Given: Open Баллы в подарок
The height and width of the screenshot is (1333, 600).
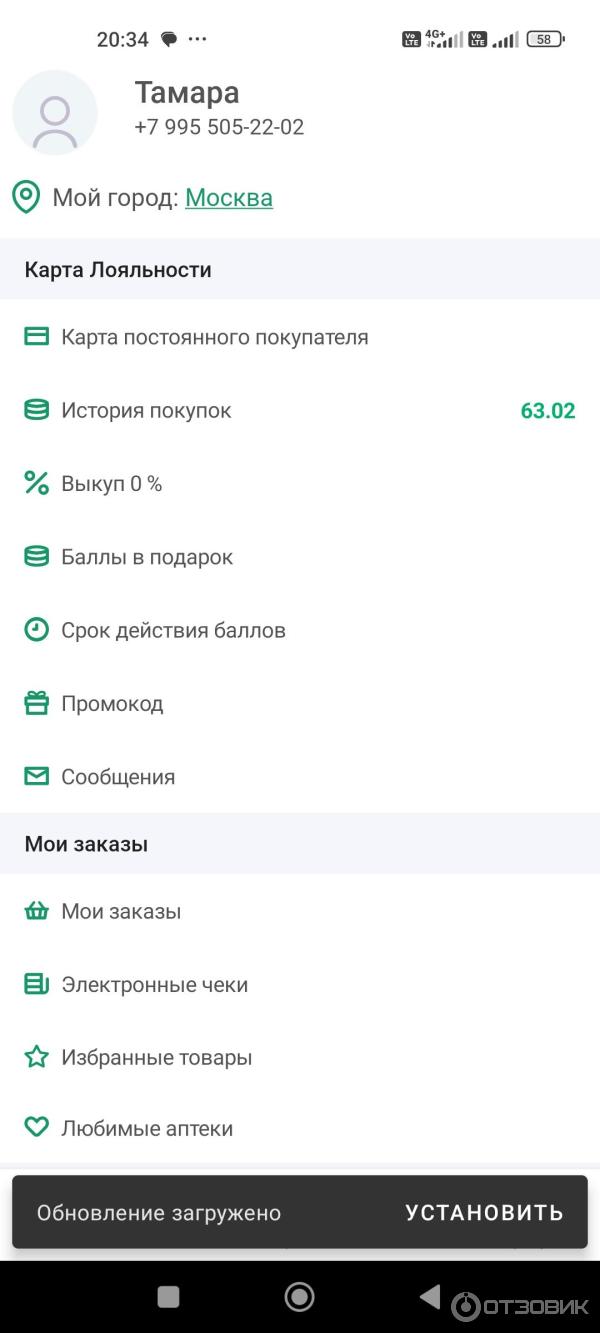Looking at the screenshot, I should tap(147, 557).
